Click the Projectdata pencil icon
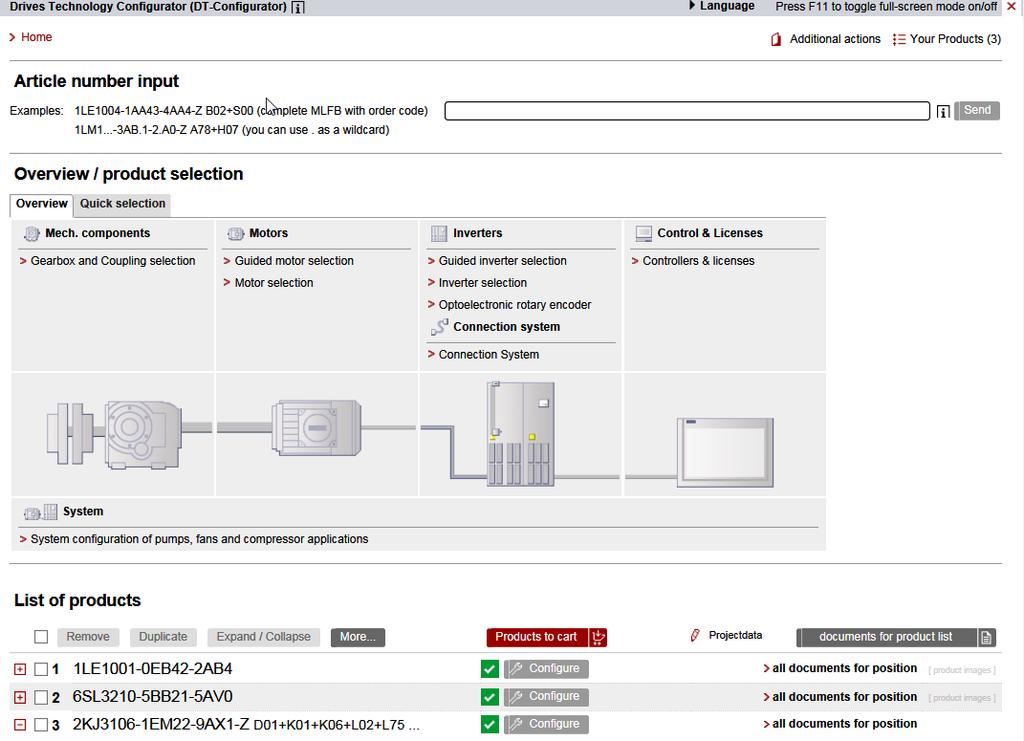This screenshot has width=1024, height=741. [x=695, y=635]
